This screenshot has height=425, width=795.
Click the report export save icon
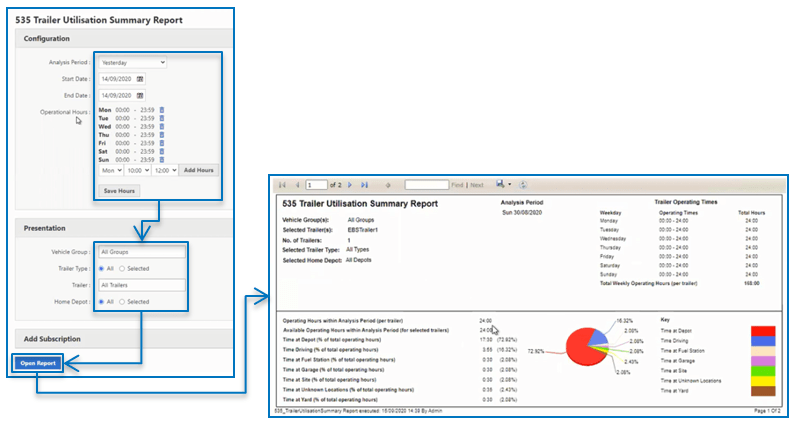click(499, 185)
